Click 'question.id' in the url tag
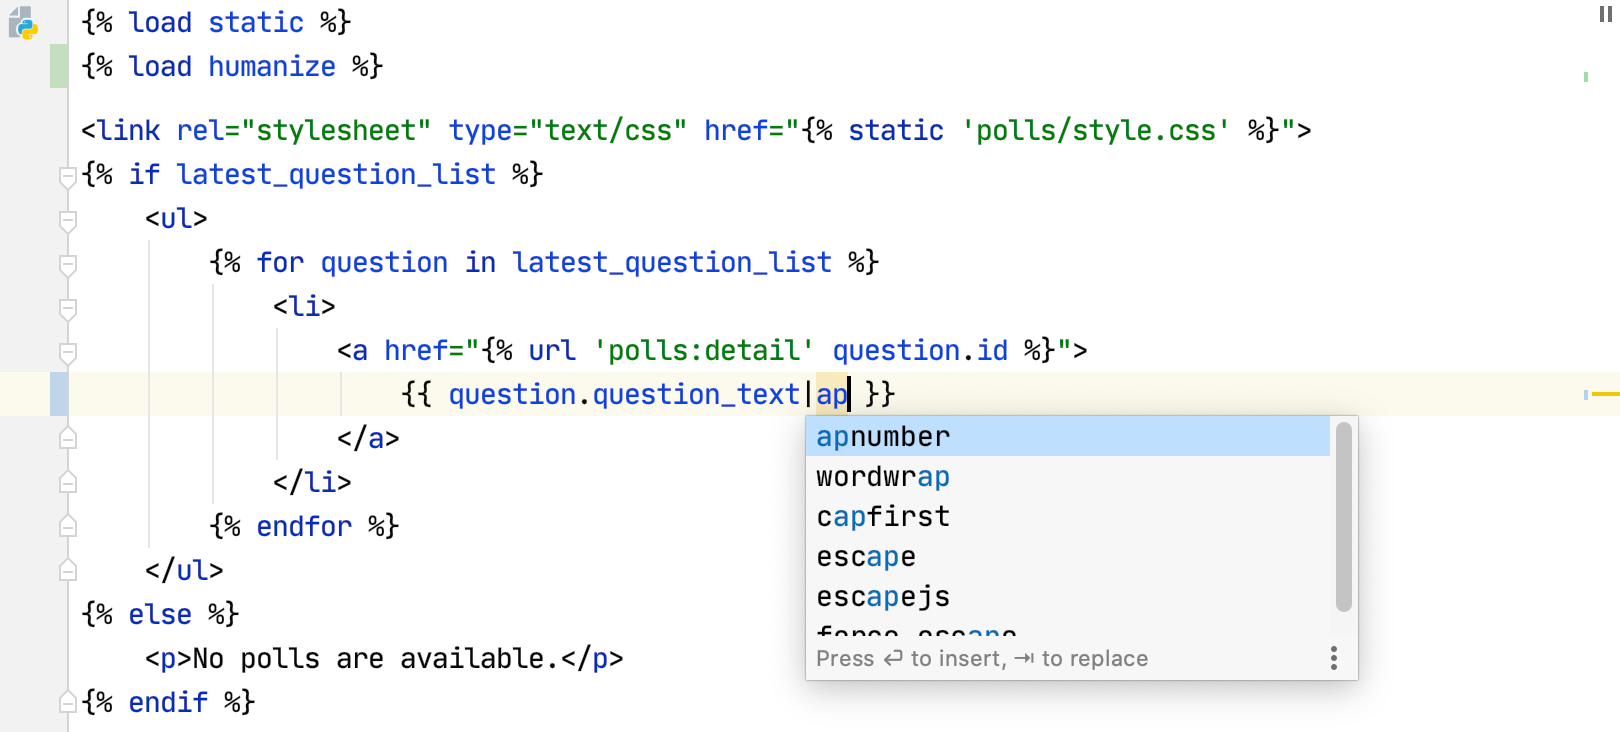 [x=920, y=350]
